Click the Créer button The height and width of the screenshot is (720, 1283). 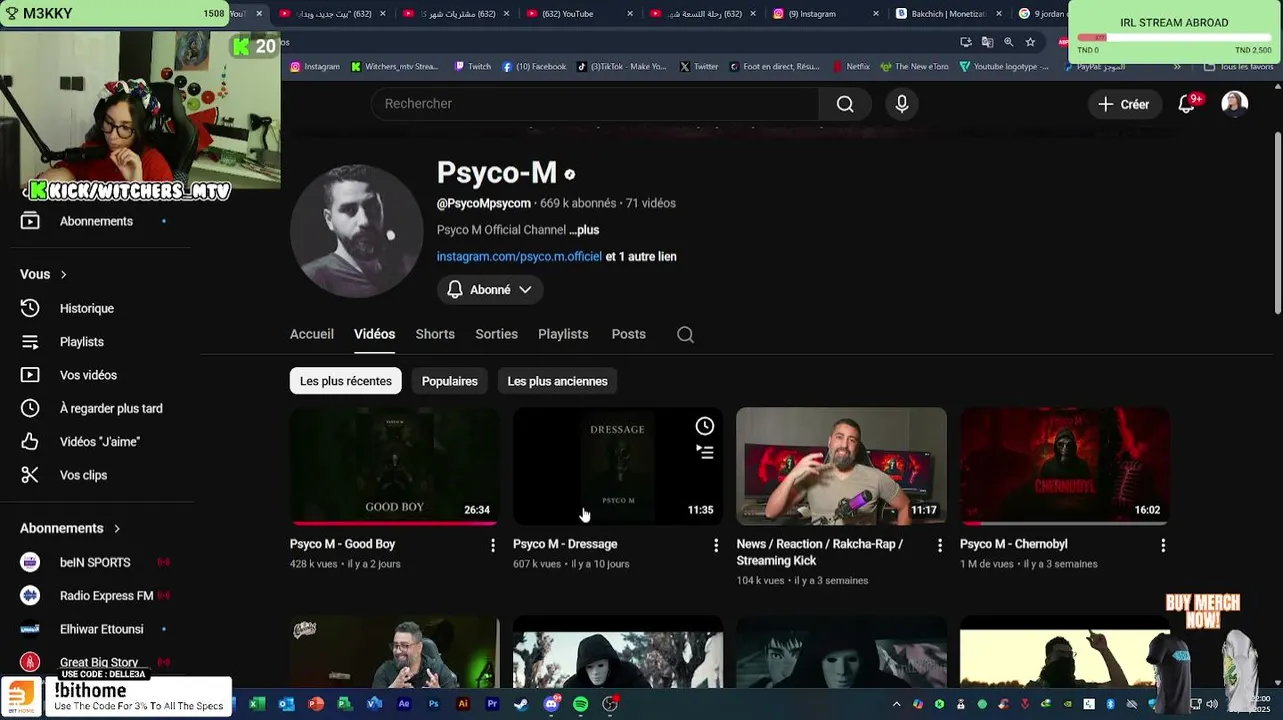1124,104
